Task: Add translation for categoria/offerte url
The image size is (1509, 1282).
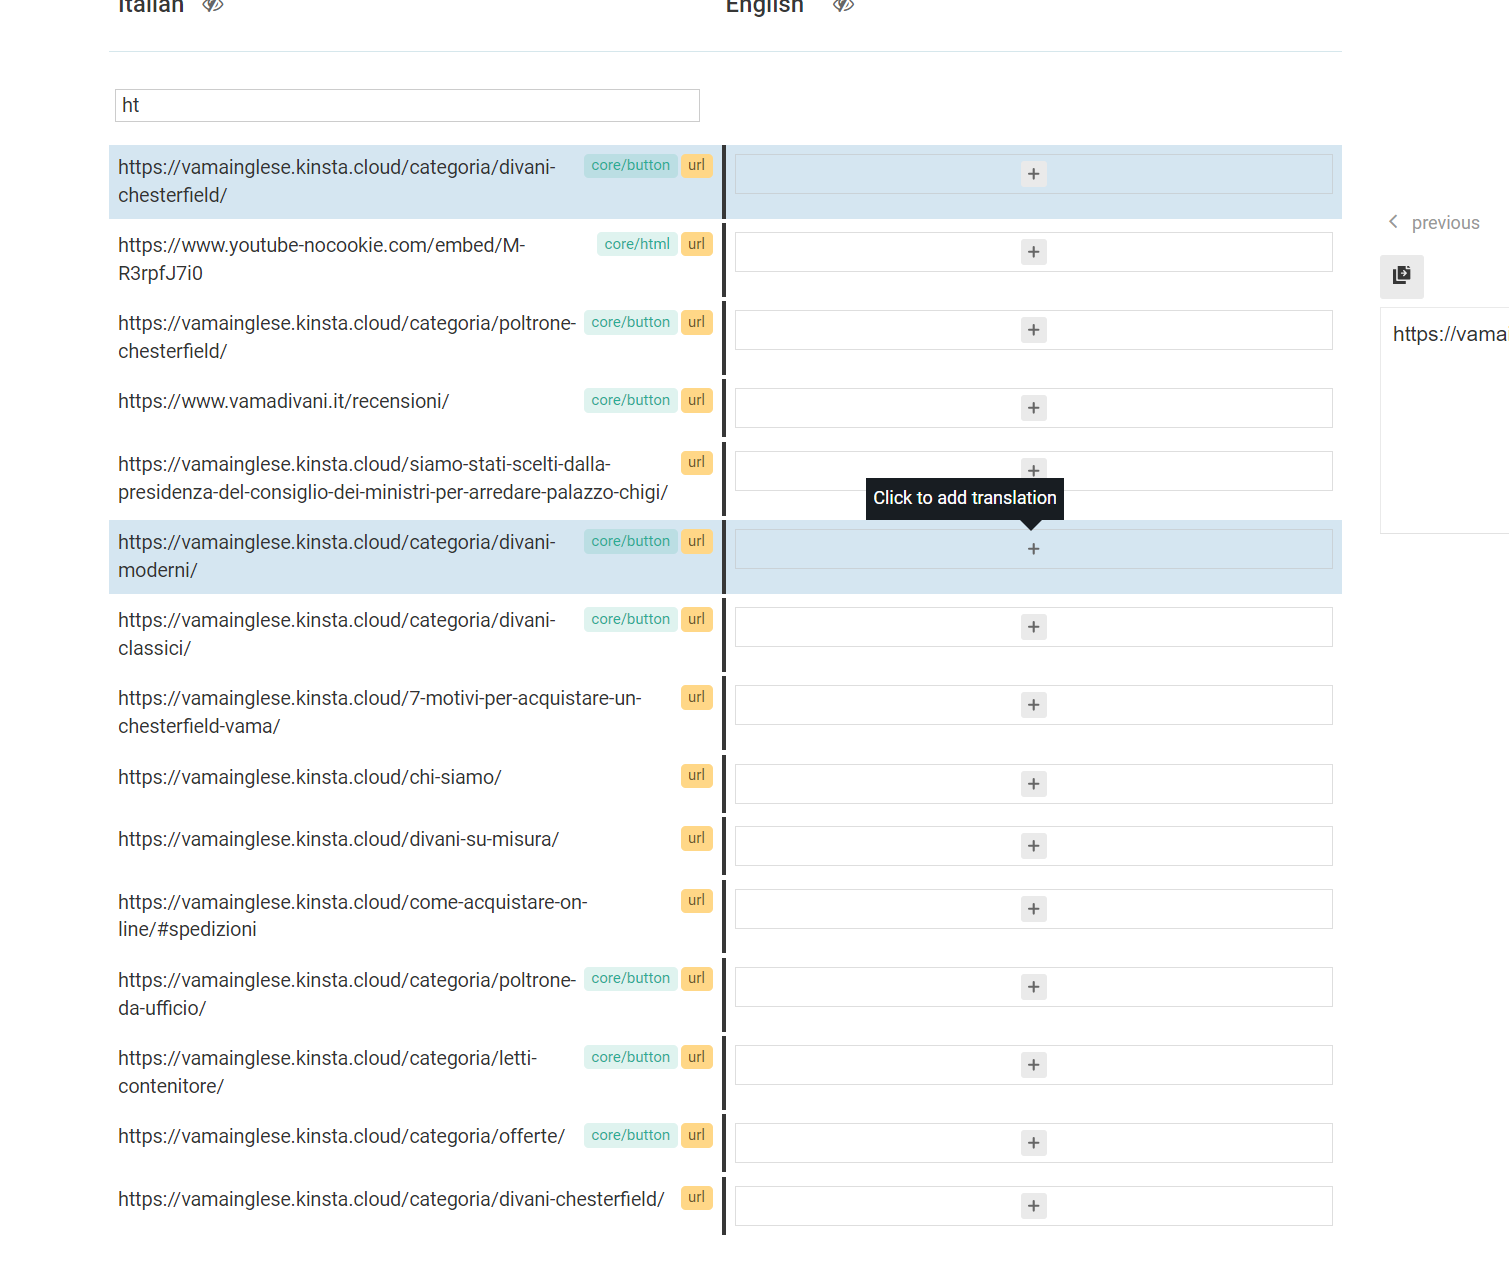Action: tap(1034, 1143)
